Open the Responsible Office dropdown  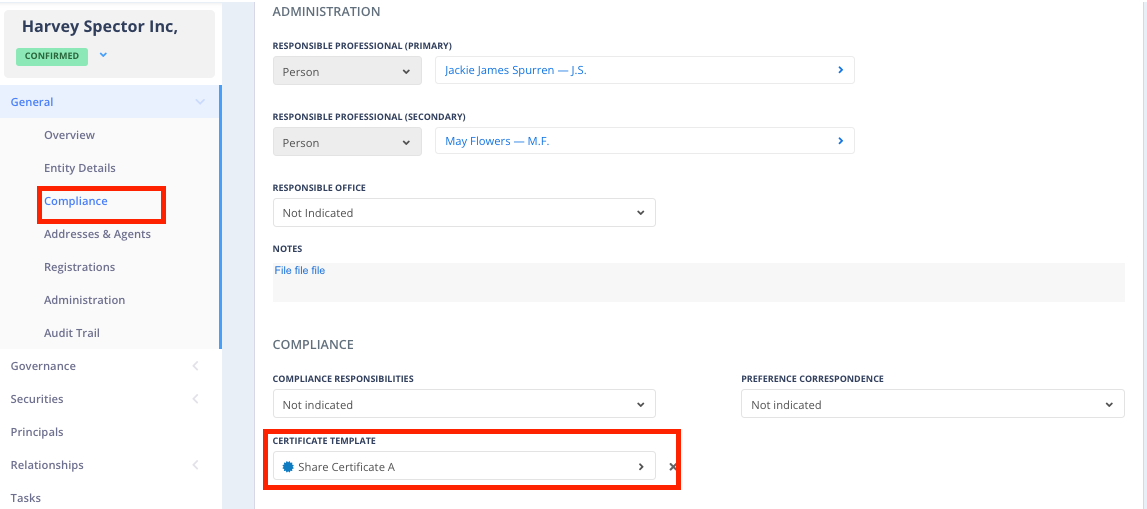coord(464,213)
